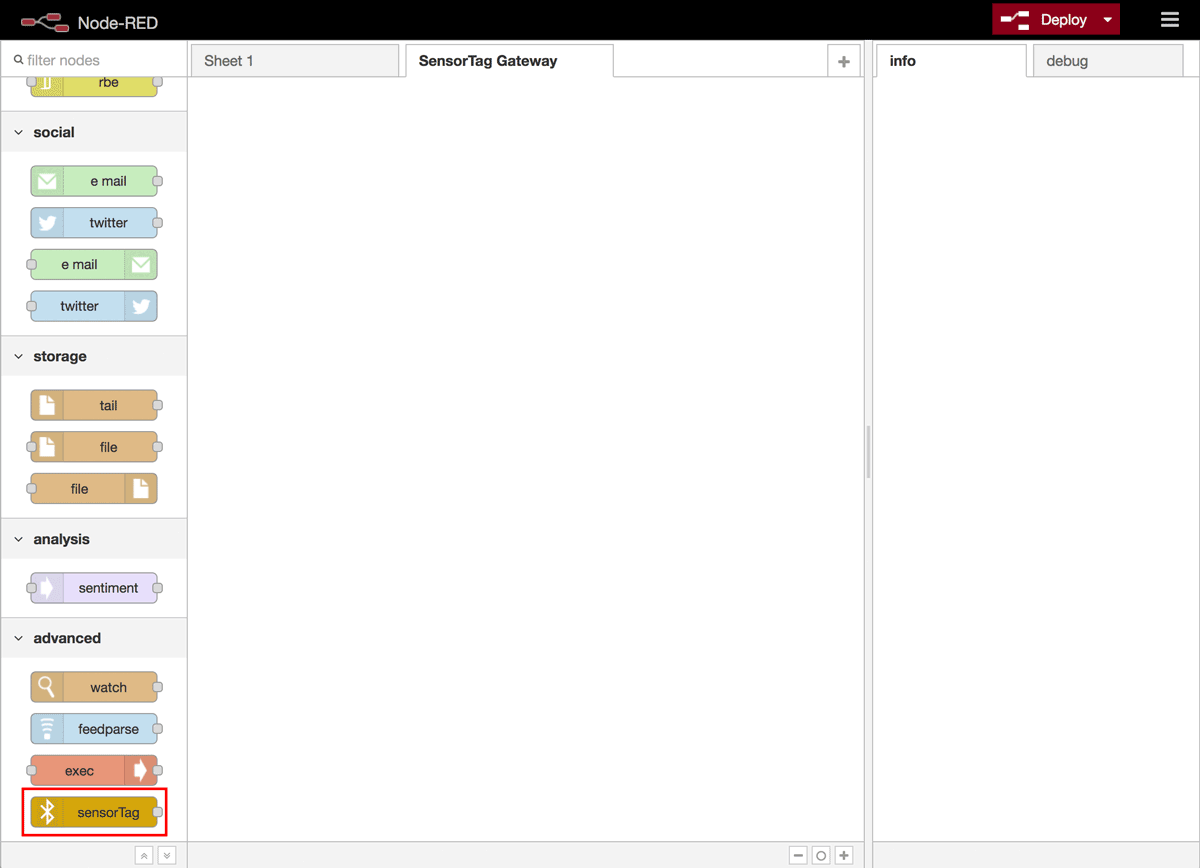This screenshot has height=868, width=1200.
Task: Click the sidebar separator handle
Action: [868, 452]
